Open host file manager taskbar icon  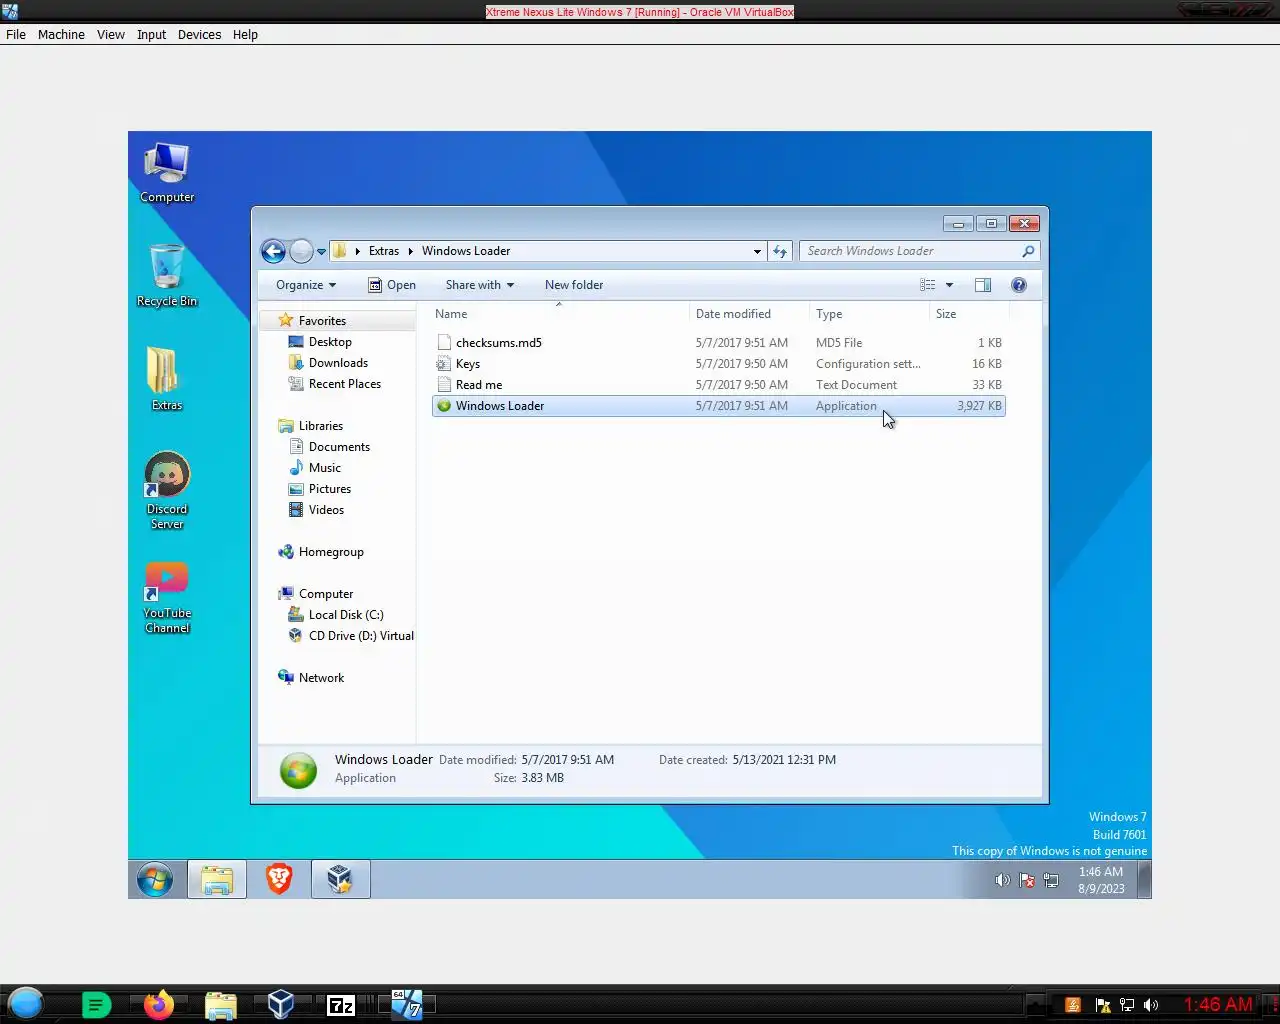pyautogui.click(x=220, y=1005)
